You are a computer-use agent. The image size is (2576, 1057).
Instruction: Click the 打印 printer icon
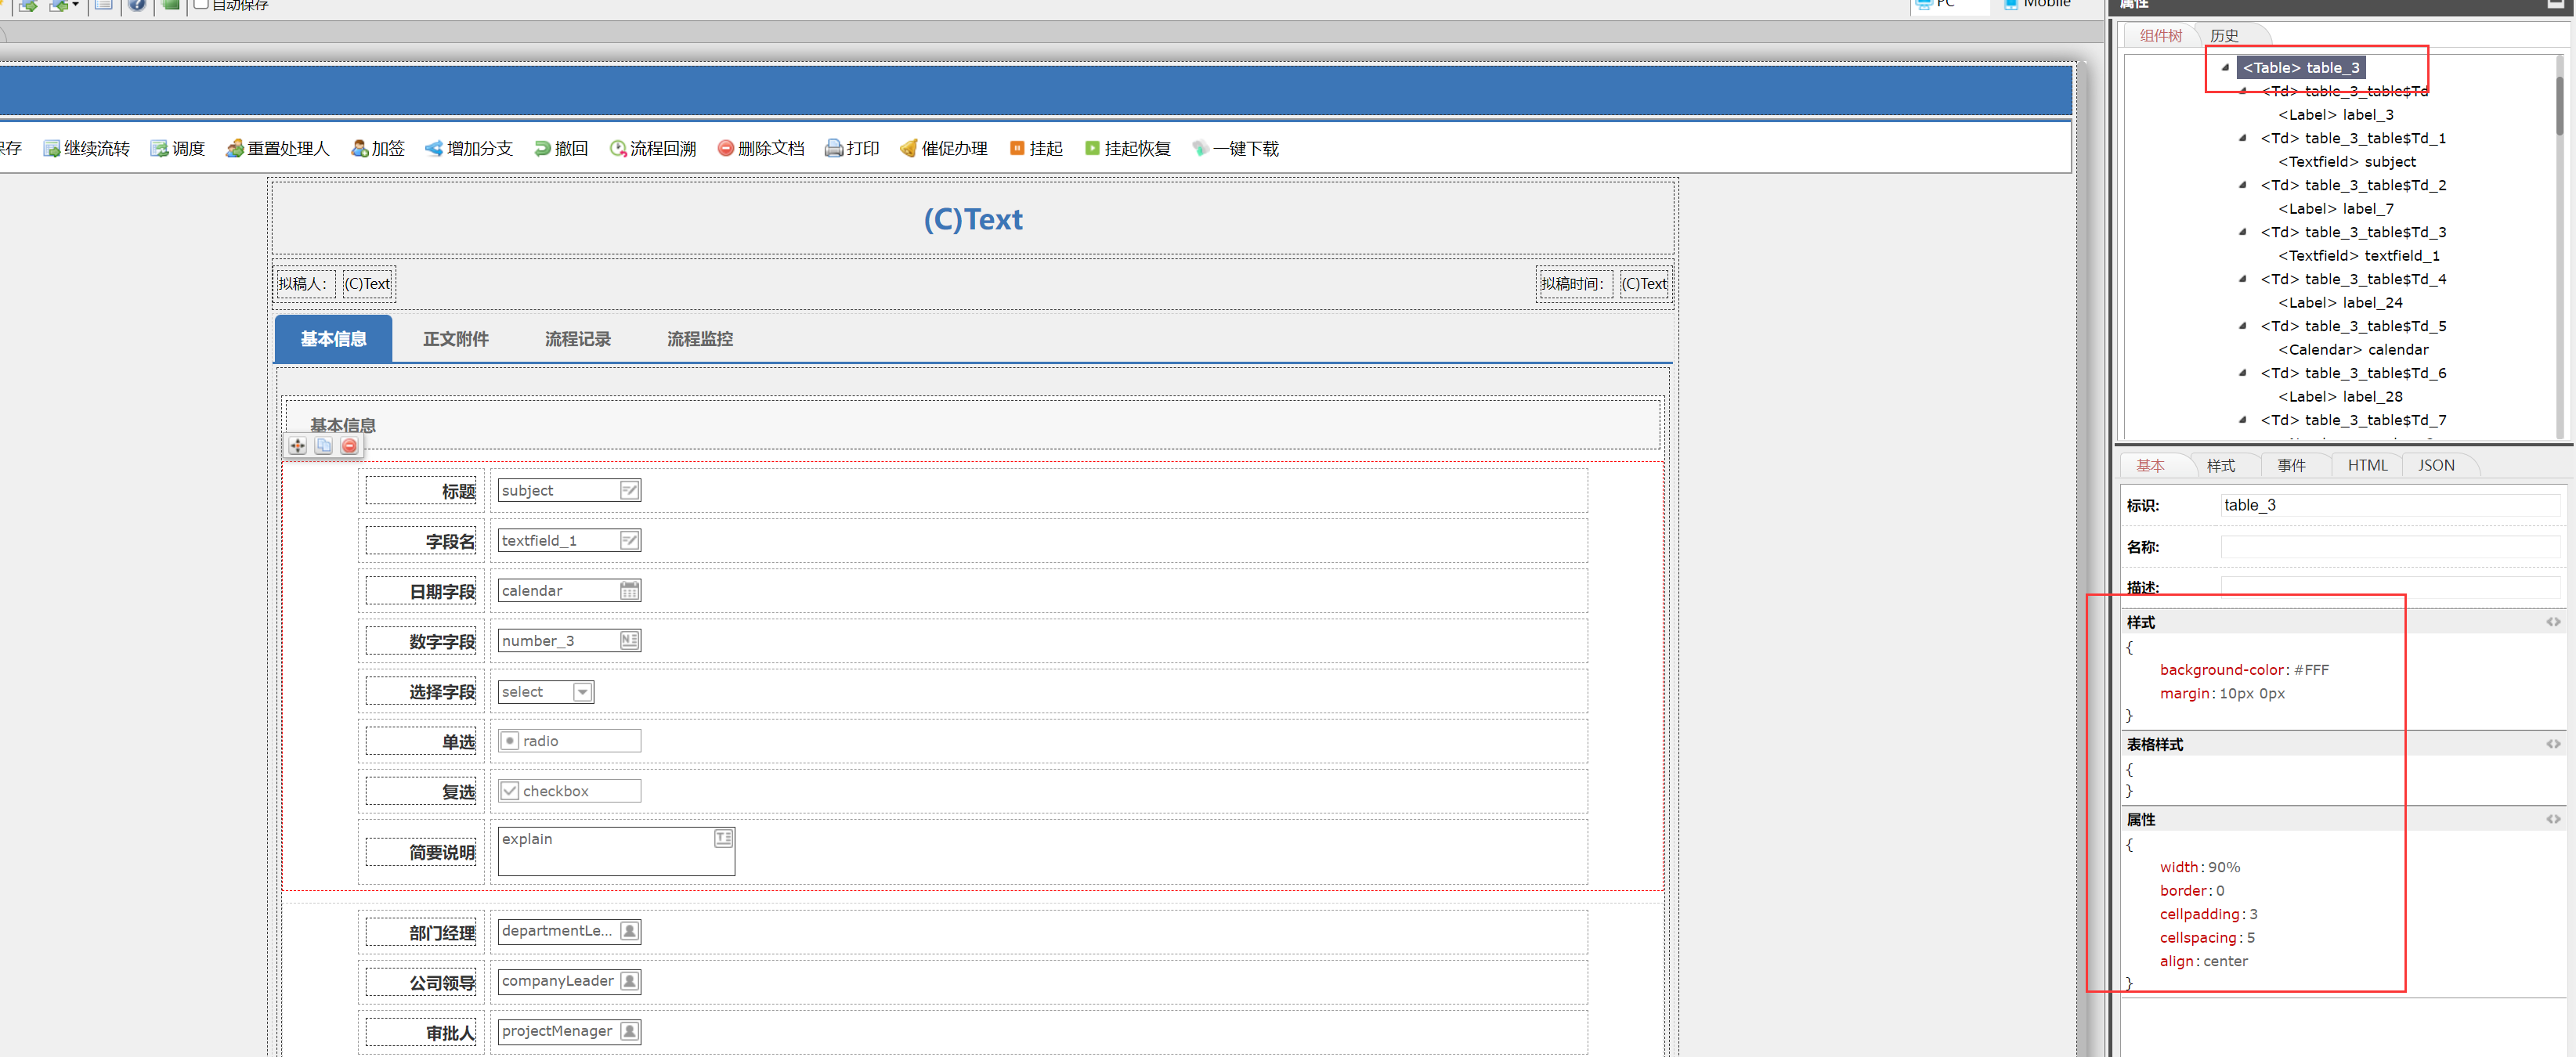coord(833,149)
